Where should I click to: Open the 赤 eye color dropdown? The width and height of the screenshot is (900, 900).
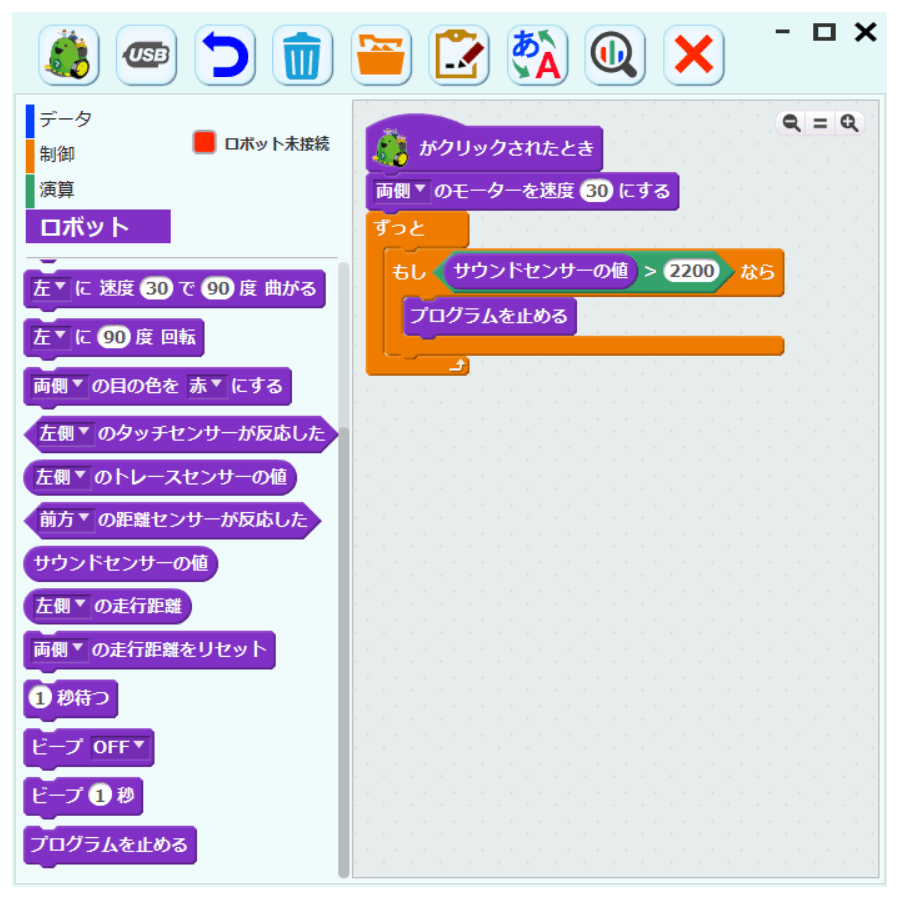pos(205,385)
